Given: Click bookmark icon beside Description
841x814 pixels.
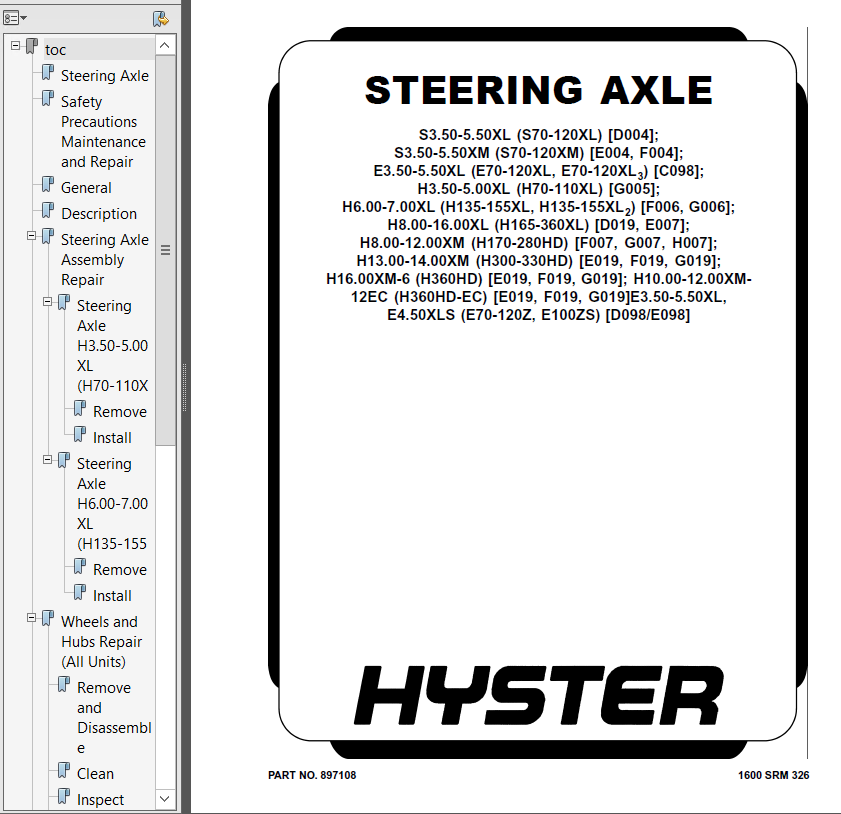Looking at the screenshot, I should (48, 210).
